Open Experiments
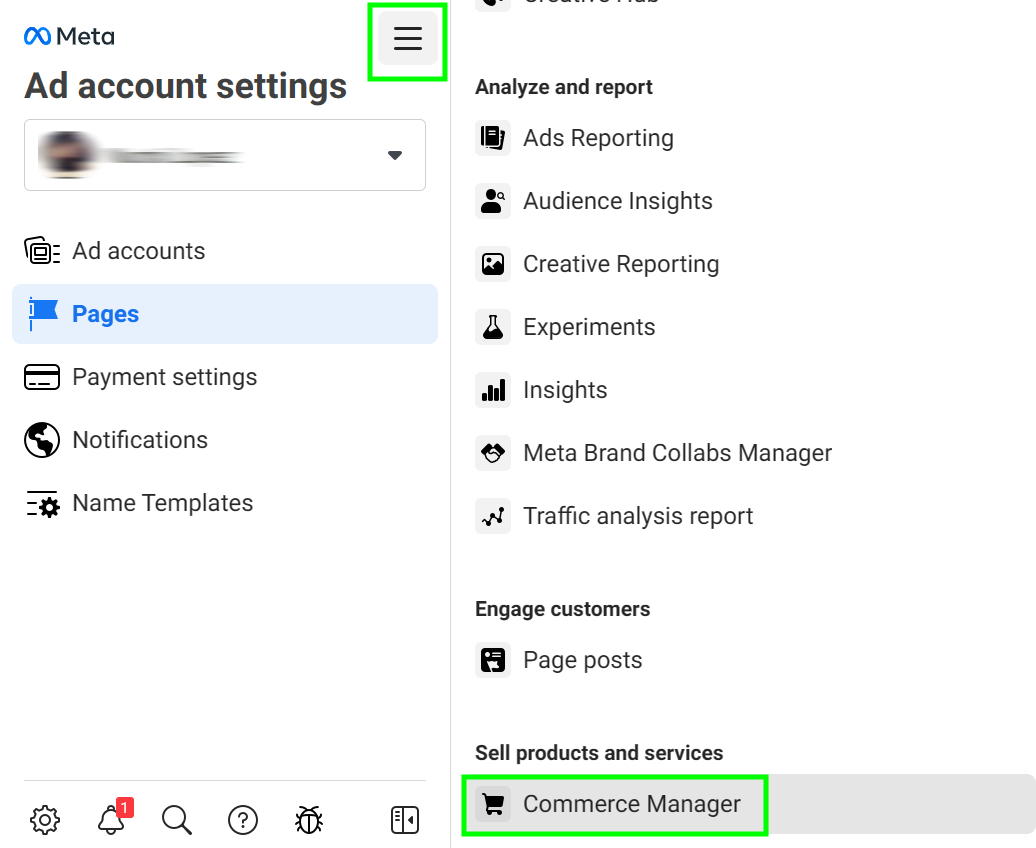This screenshot has height=848, width=1036. (x=589, y=327)
